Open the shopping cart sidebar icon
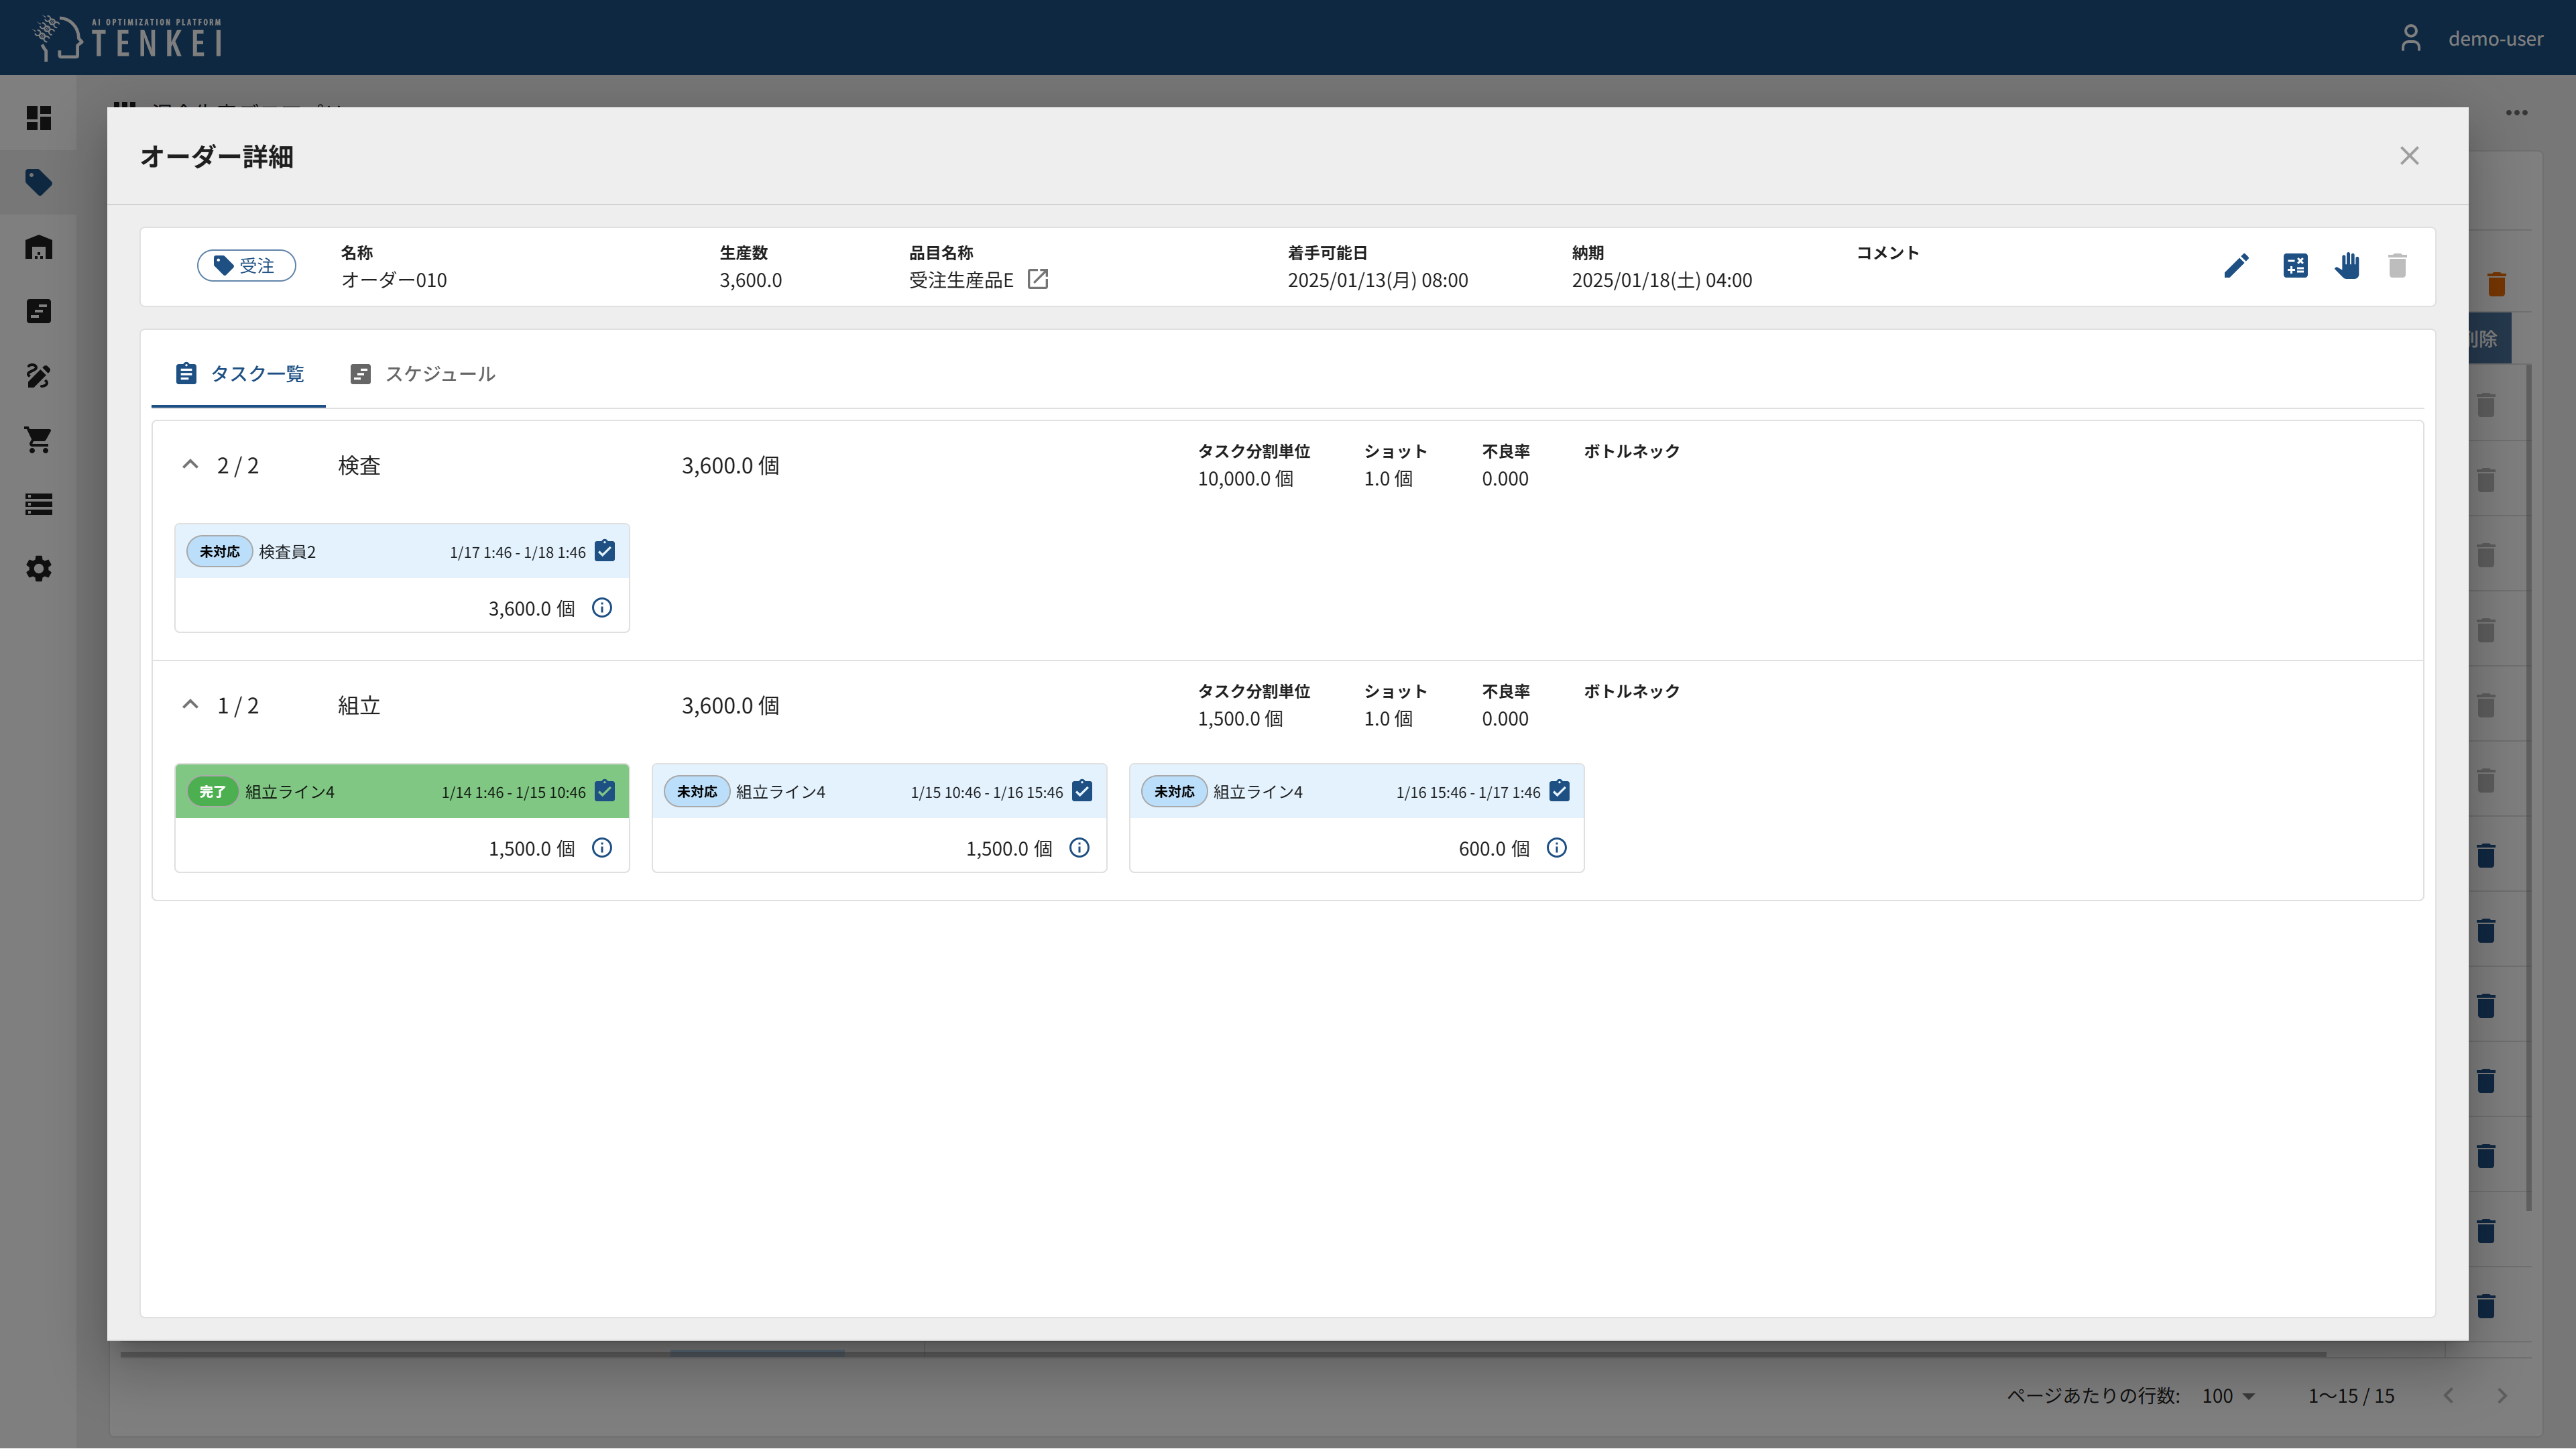Screen dimensions: 2576x1449 click(x=38, y=440)
